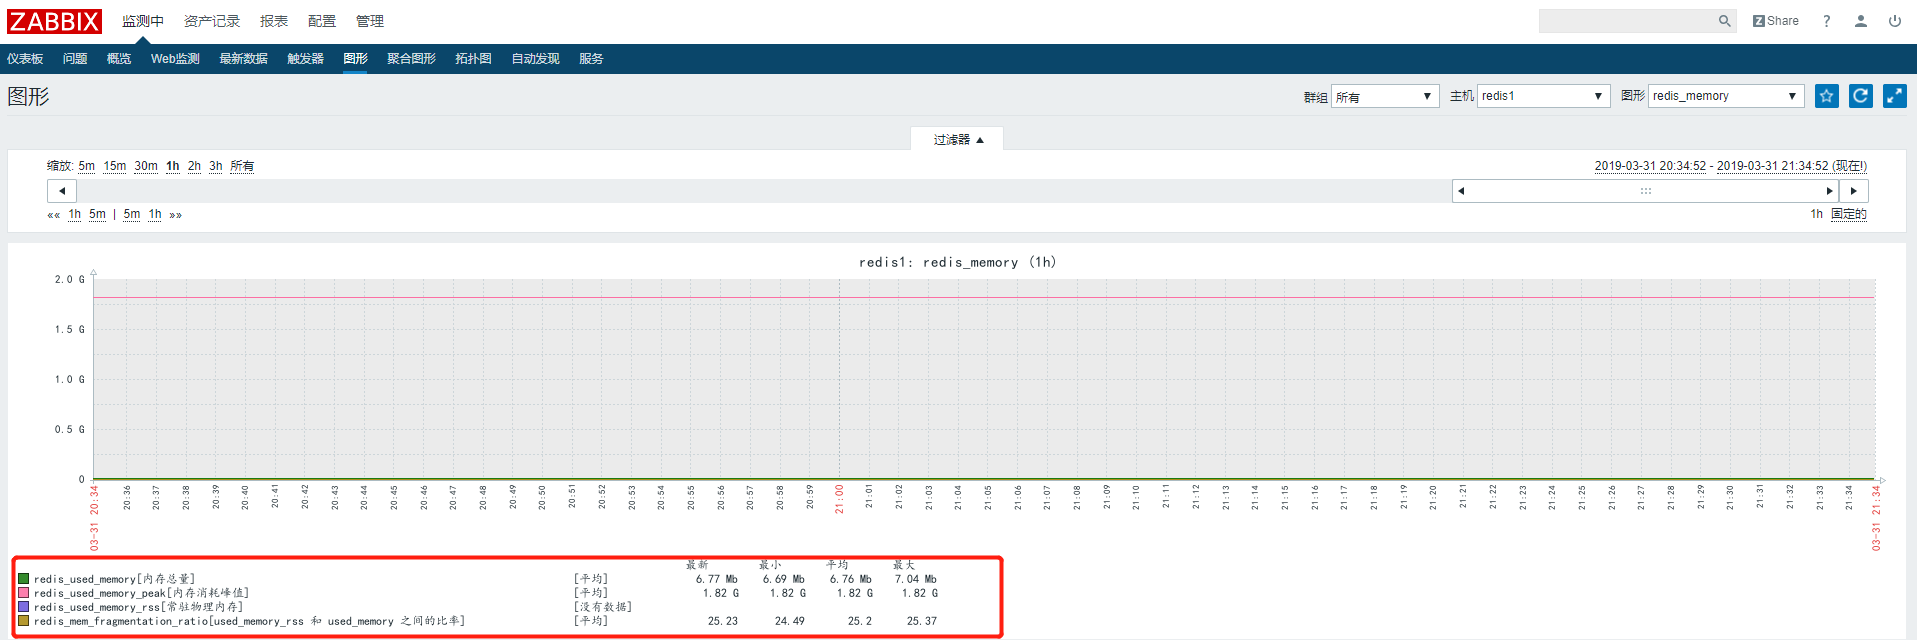The image size is (1917, 640).
Task: Open the 报表 main menu
Action: click(x=274, y=21)
